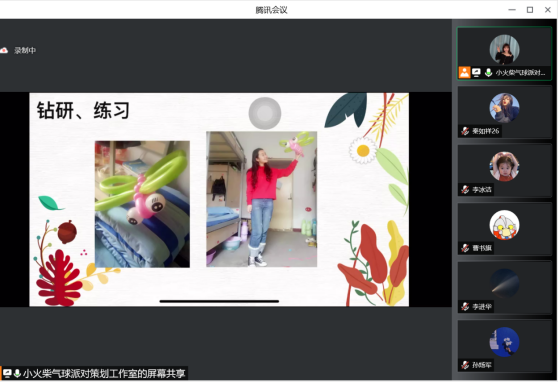Click the muted mic icon beside 曹书旗
558x382 pixels.
click(465, 248)
